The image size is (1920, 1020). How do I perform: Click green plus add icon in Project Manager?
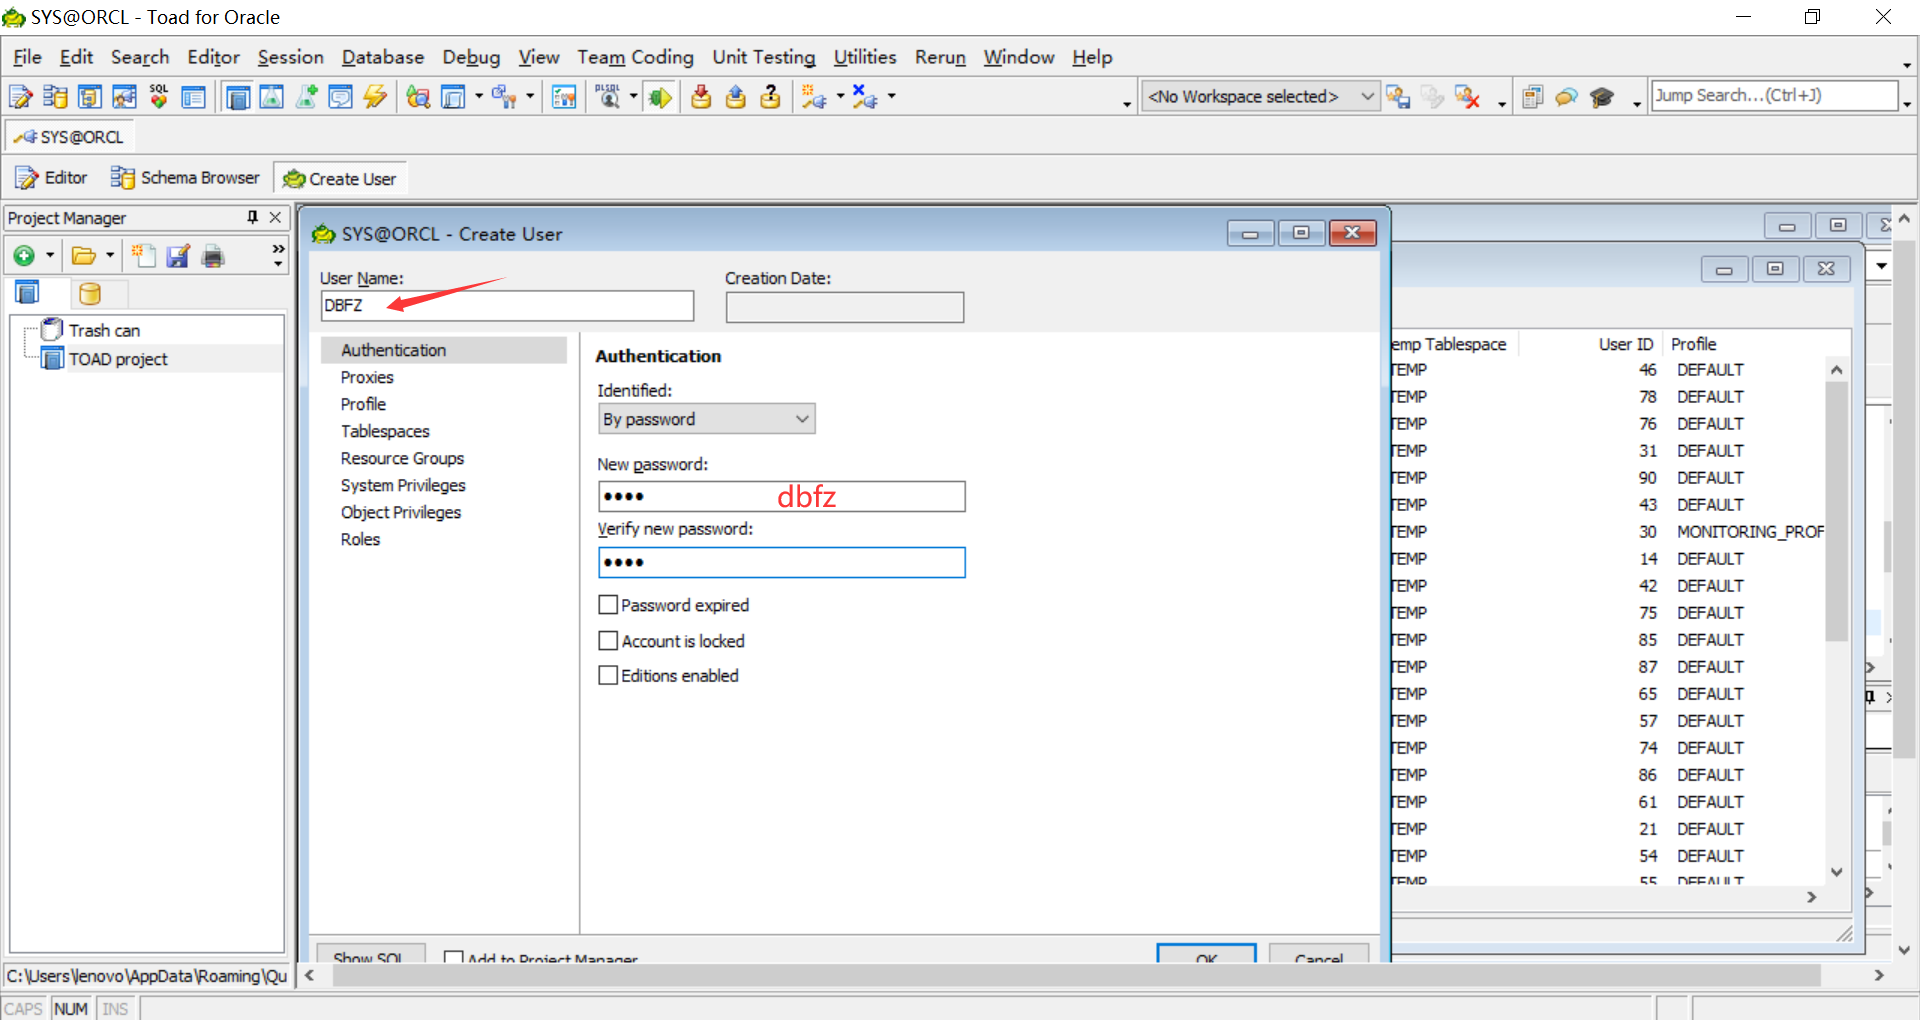pos(24,256)
